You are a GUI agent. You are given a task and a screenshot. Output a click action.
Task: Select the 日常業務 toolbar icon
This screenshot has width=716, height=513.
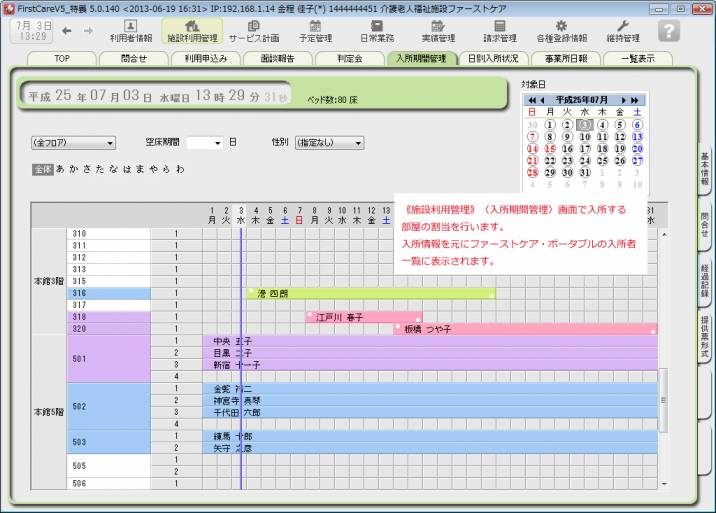pos(376,30)
